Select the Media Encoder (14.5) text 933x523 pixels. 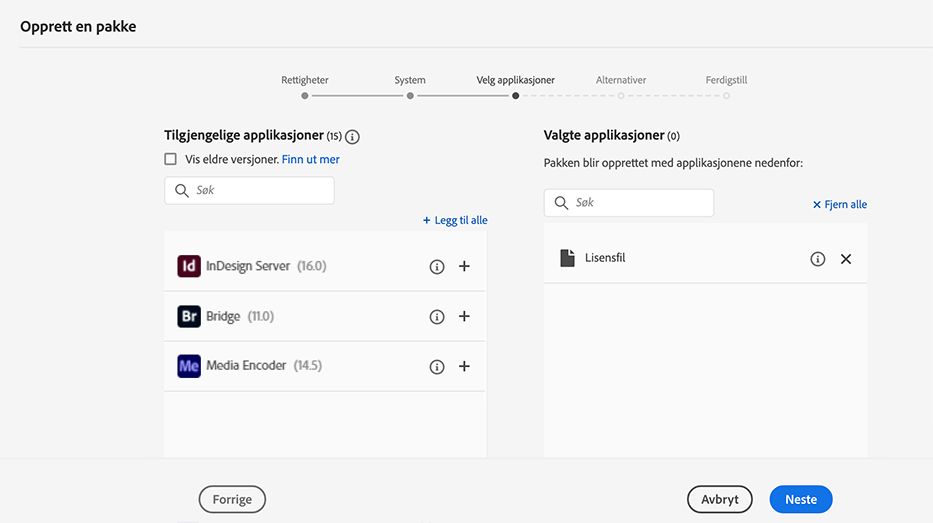(x=264, y=365)
